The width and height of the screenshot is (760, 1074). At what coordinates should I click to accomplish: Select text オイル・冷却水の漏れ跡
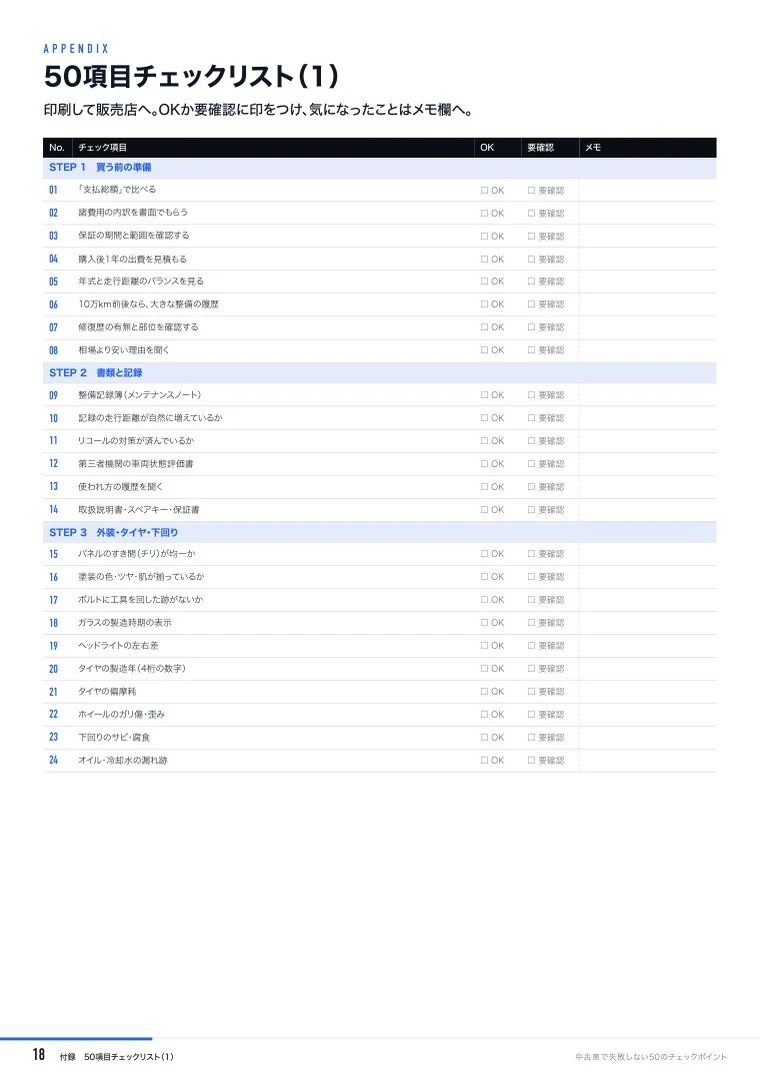[x=123, y=760]
